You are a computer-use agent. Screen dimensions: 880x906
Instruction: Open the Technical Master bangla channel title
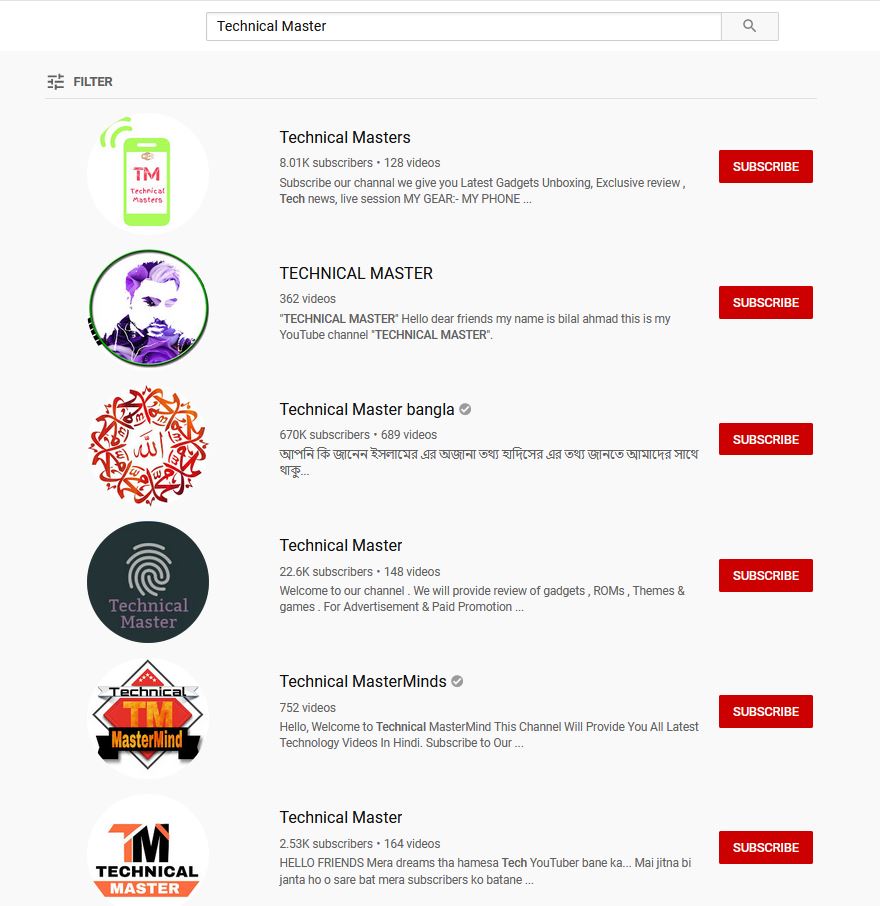pyautogui.click(x=367, y=409)
